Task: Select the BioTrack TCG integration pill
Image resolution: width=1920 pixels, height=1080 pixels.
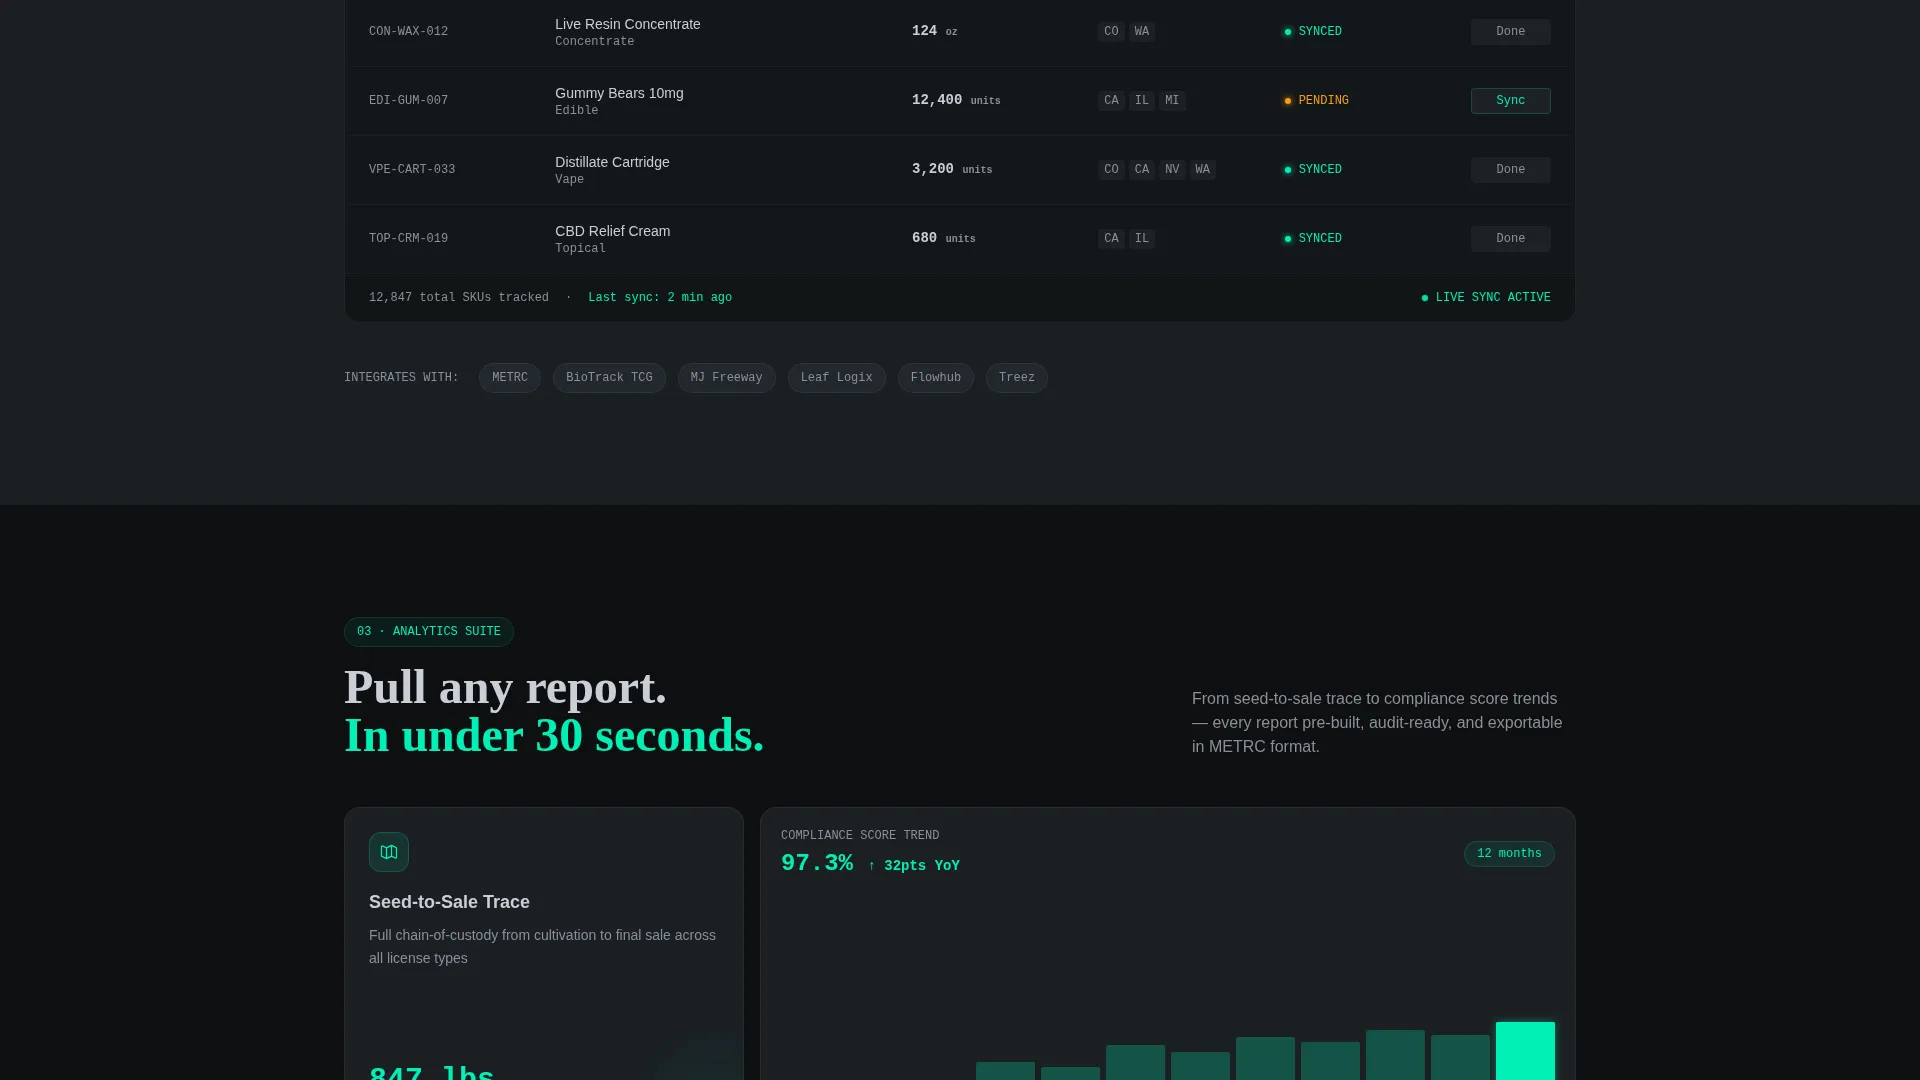Action: click(609, 378)
